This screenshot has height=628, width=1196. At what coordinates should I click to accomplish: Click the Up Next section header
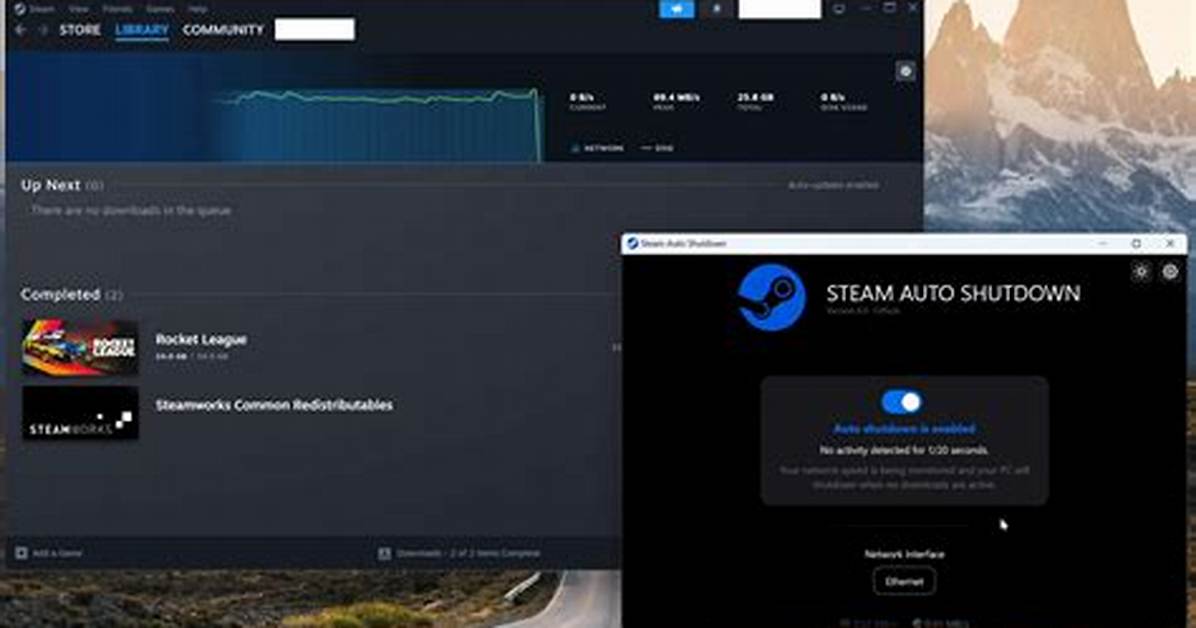click(x=50, y=185)
